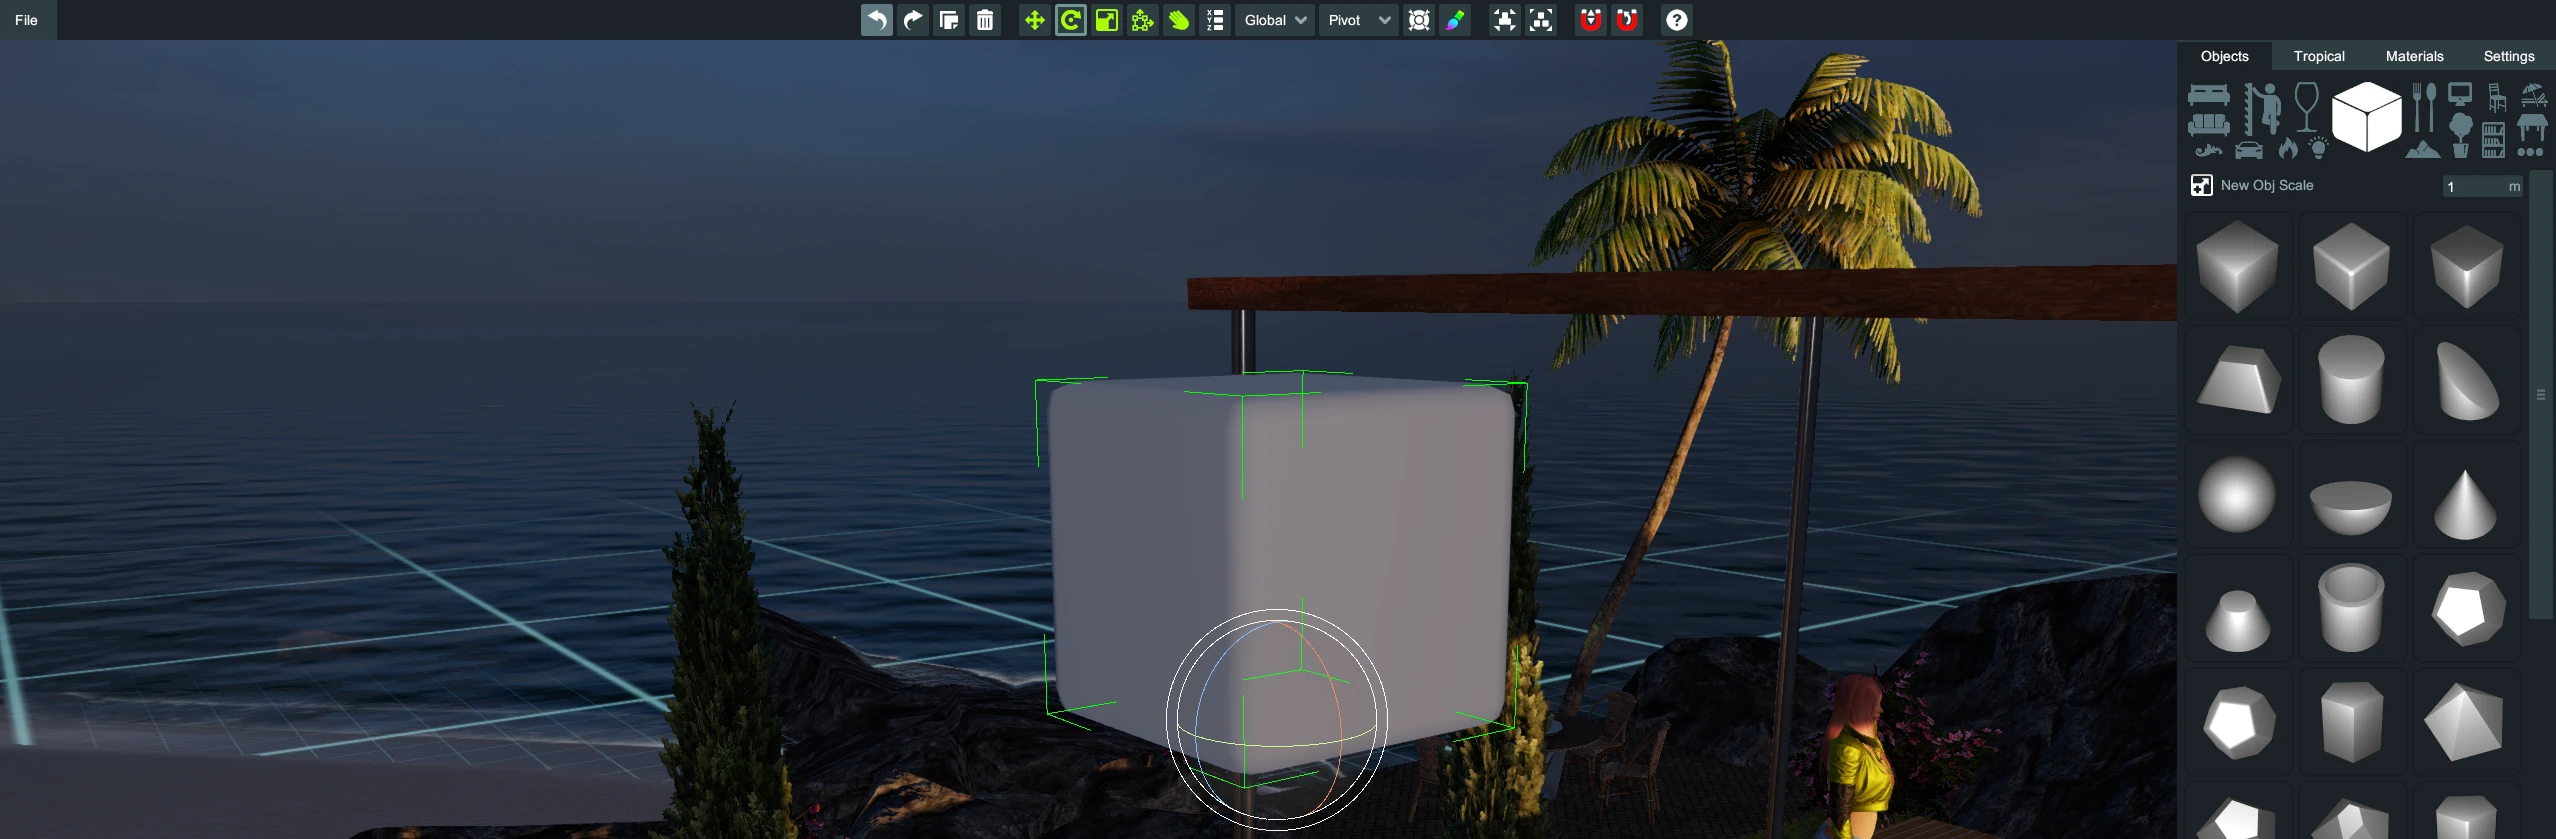This screenshot has width=2556, height=839.
Task: Delete selection with the trash icon
Action: (x=985, y=20)
